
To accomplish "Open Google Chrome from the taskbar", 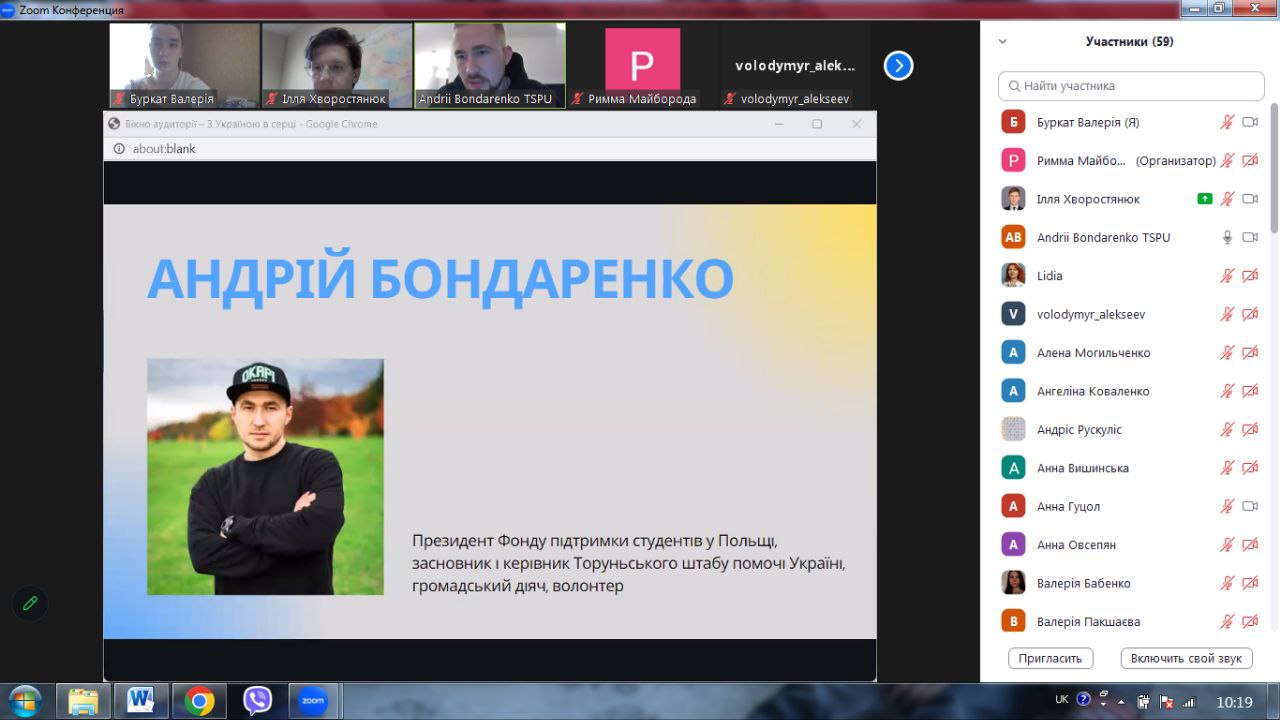I will 199,701.
